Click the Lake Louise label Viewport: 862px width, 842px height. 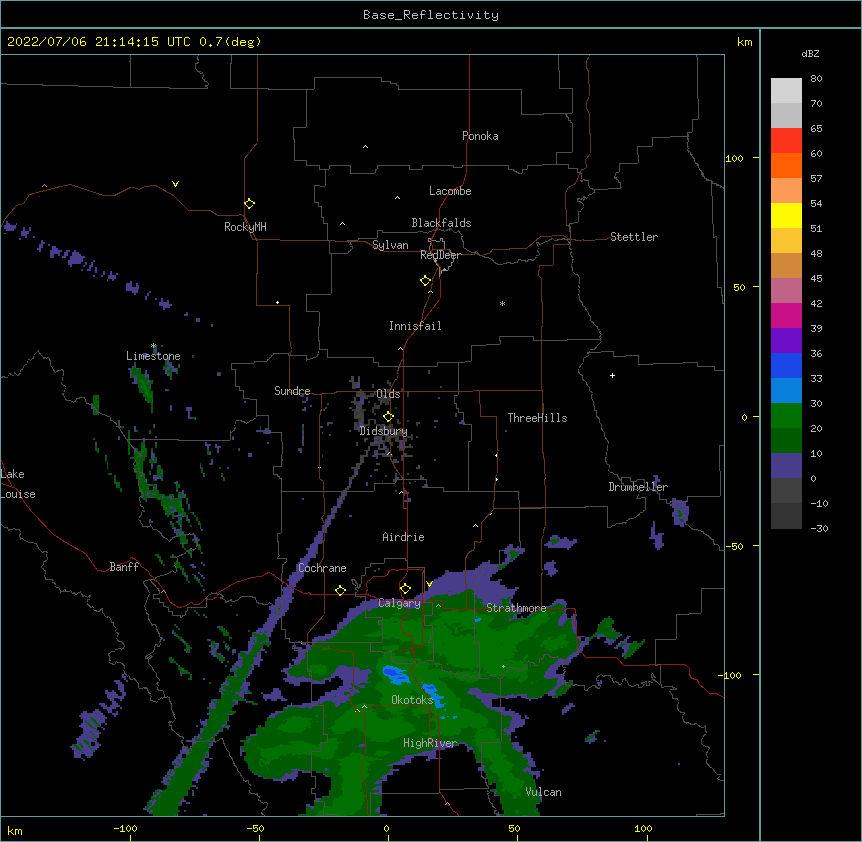[18, 484]
